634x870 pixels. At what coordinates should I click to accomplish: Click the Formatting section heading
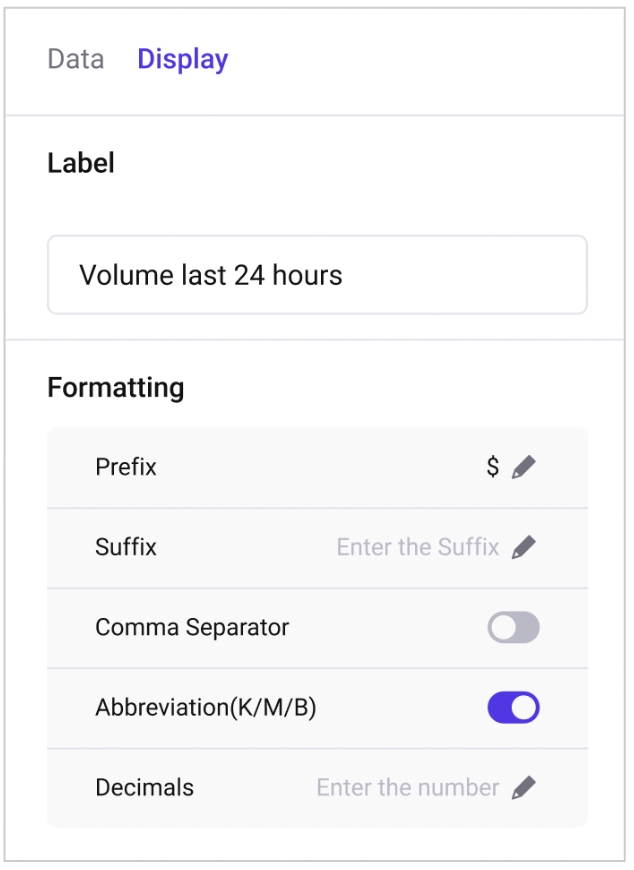[116, 387]
